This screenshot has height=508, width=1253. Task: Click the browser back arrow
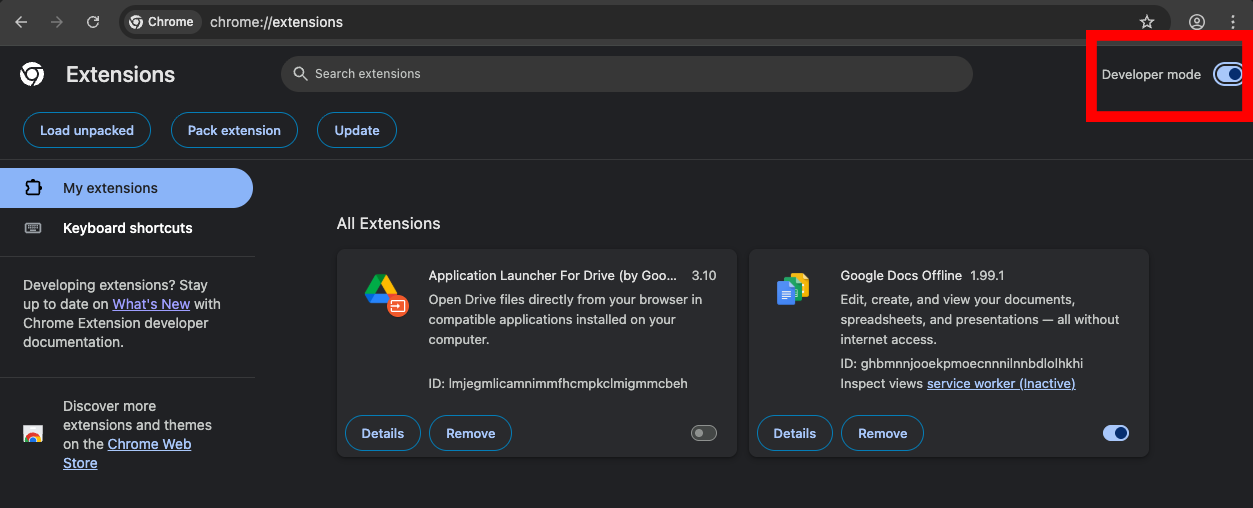tap(21, 22)
